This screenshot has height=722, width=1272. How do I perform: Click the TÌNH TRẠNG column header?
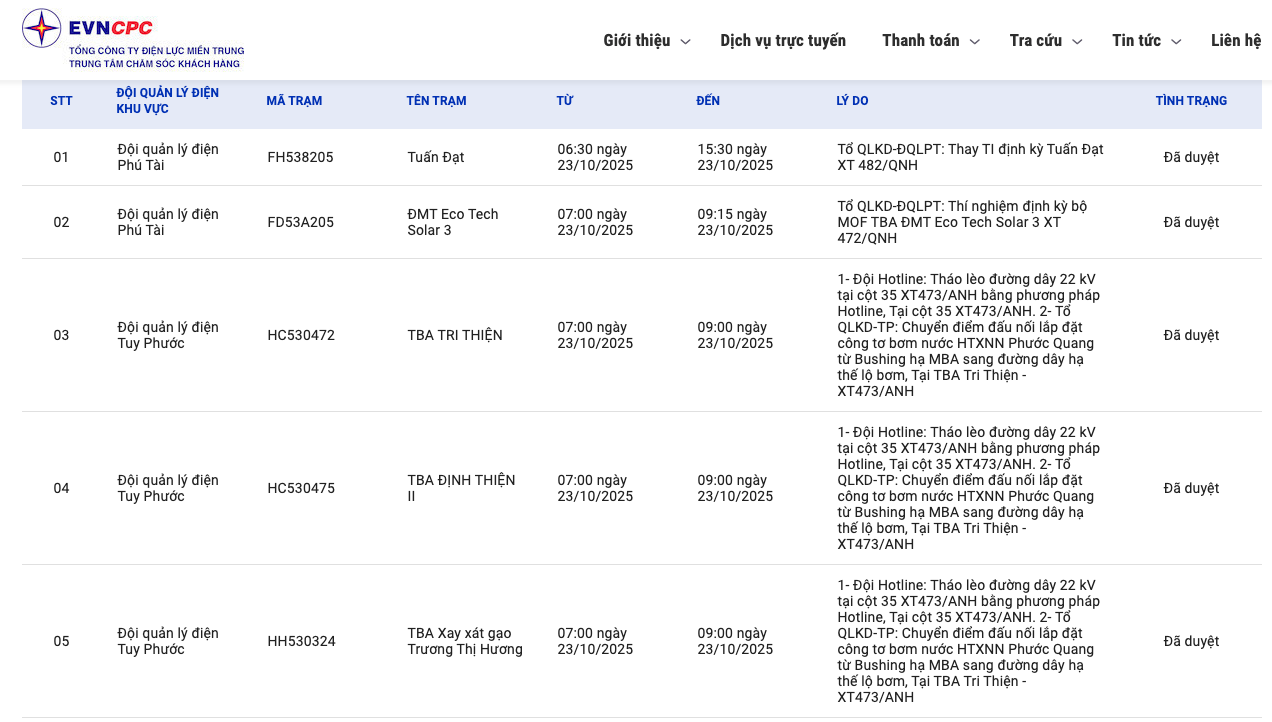(1191, 101)
